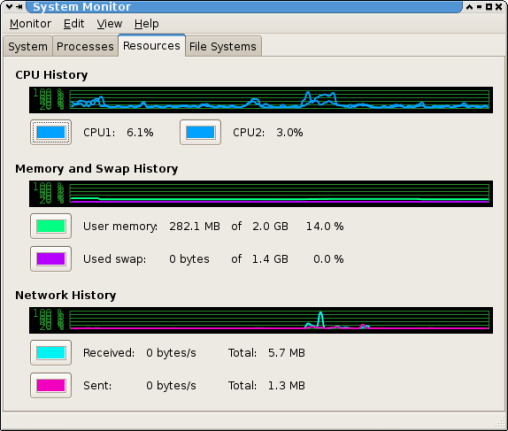Viewport: 508px width, 431px height.
Task: Change the Received network color
Action: (51, 353)
